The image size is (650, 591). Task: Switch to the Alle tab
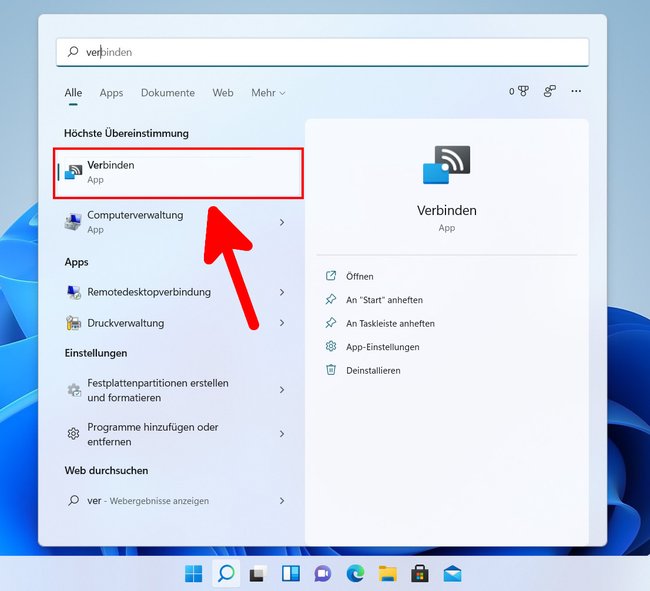click(73, 92)
